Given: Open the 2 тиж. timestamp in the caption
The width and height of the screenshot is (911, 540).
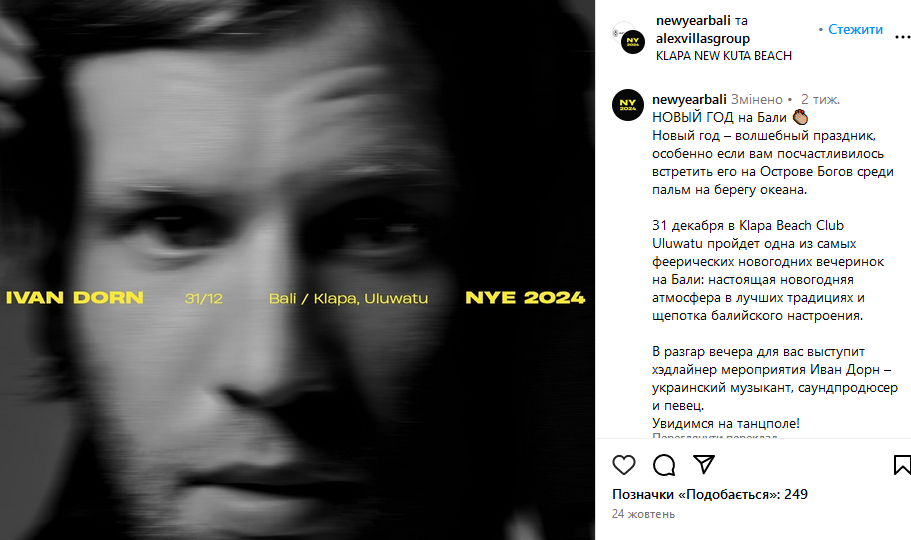Looking at the screenshot, I should coord(820,99).
